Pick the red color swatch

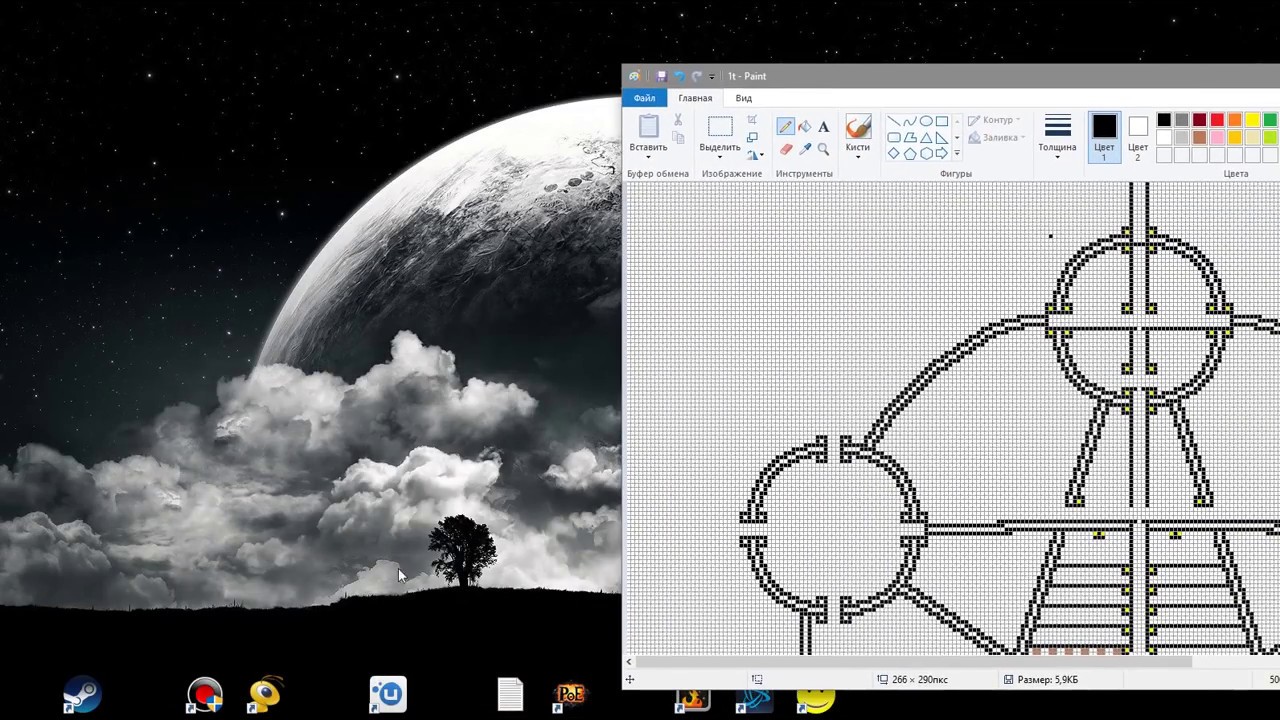pyautogui.click(x=1217, y=120)
